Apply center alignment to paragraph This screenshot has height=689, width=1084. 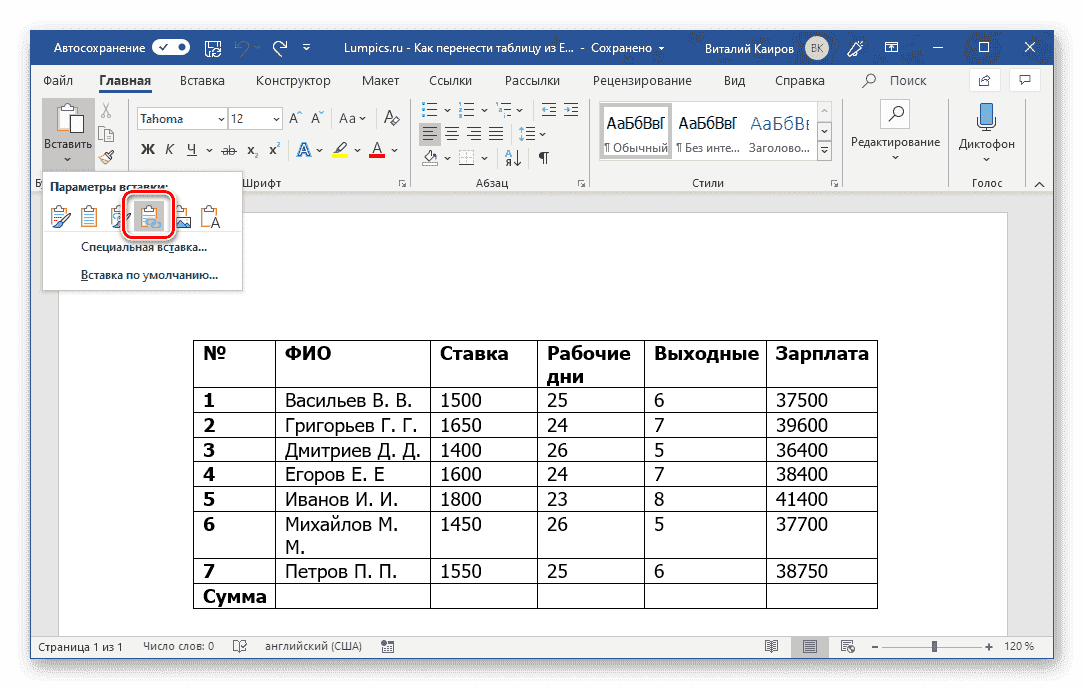click(453, 133)
